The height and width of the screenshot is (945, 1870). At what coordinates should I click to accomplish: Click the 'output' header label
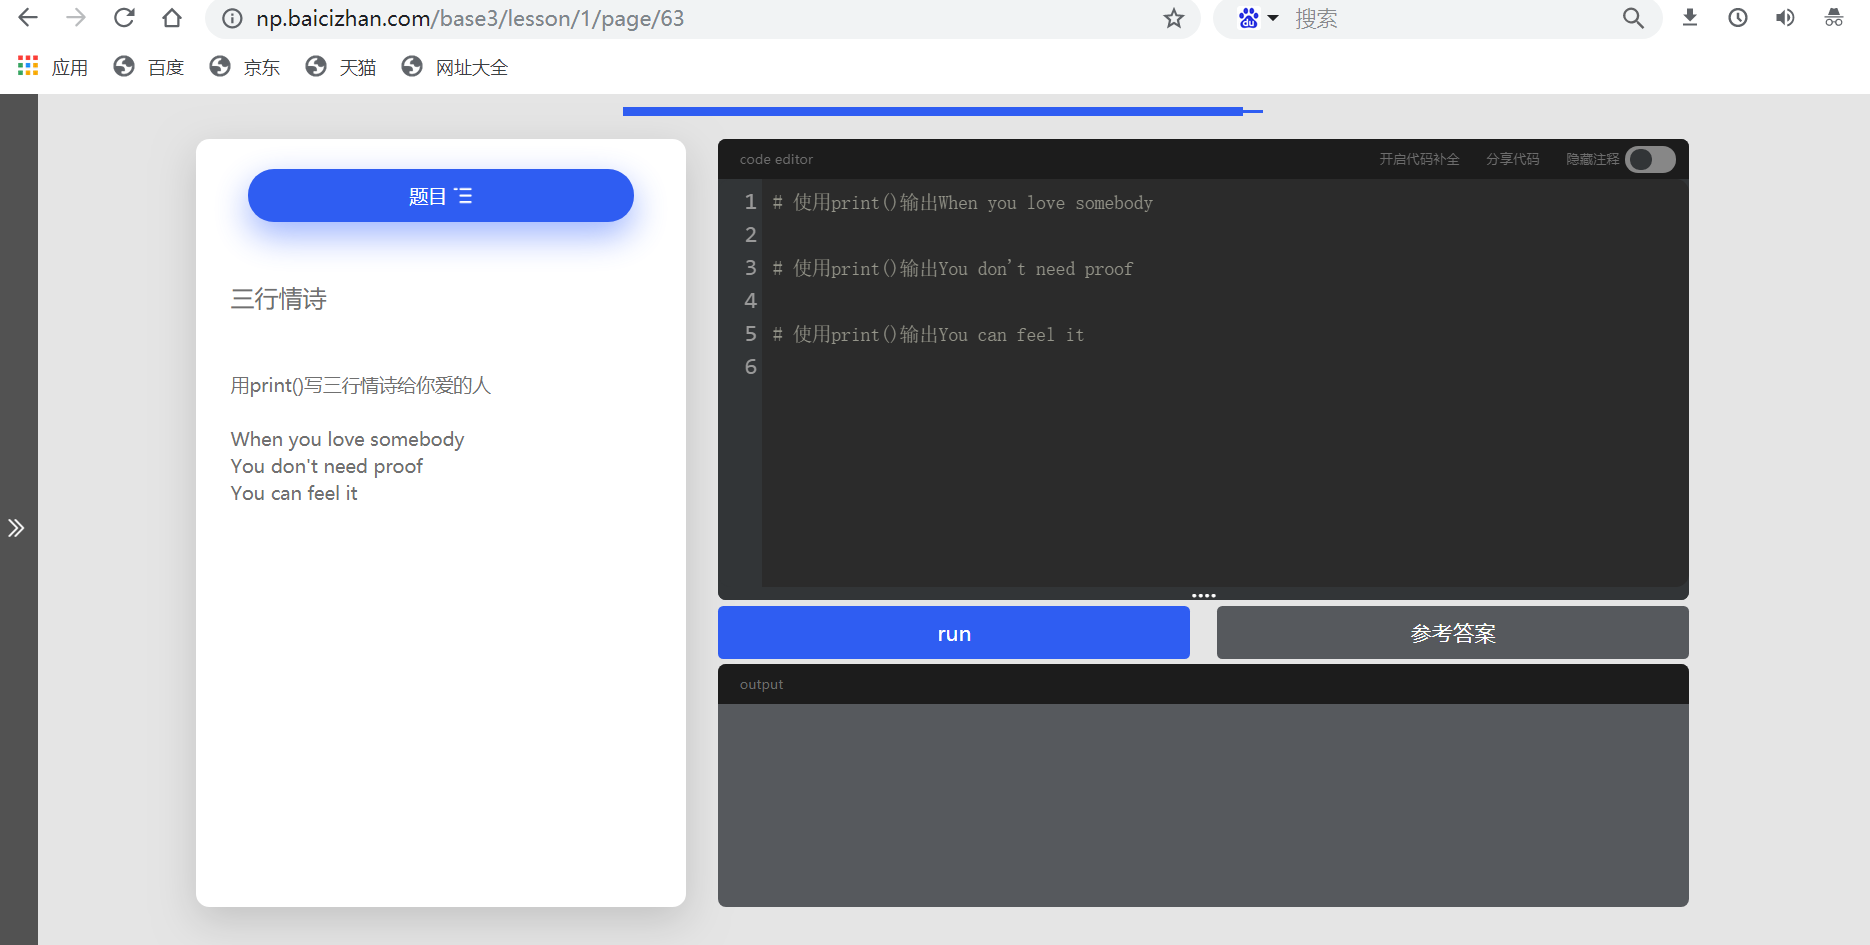(761, 685)
